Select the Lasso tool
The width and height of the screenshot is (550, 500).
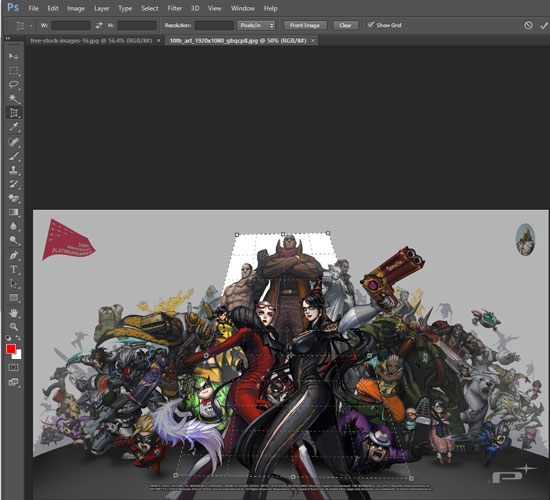pos(14,85)
